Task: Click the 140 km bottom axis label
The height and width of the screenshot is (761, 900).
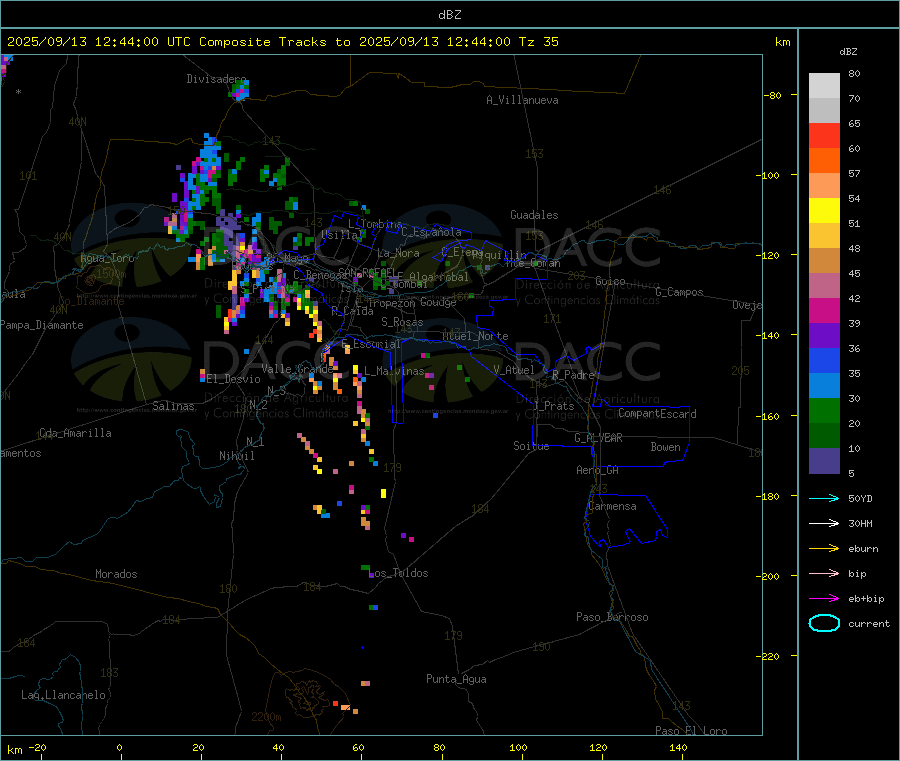Action: (x=678, y=747)
